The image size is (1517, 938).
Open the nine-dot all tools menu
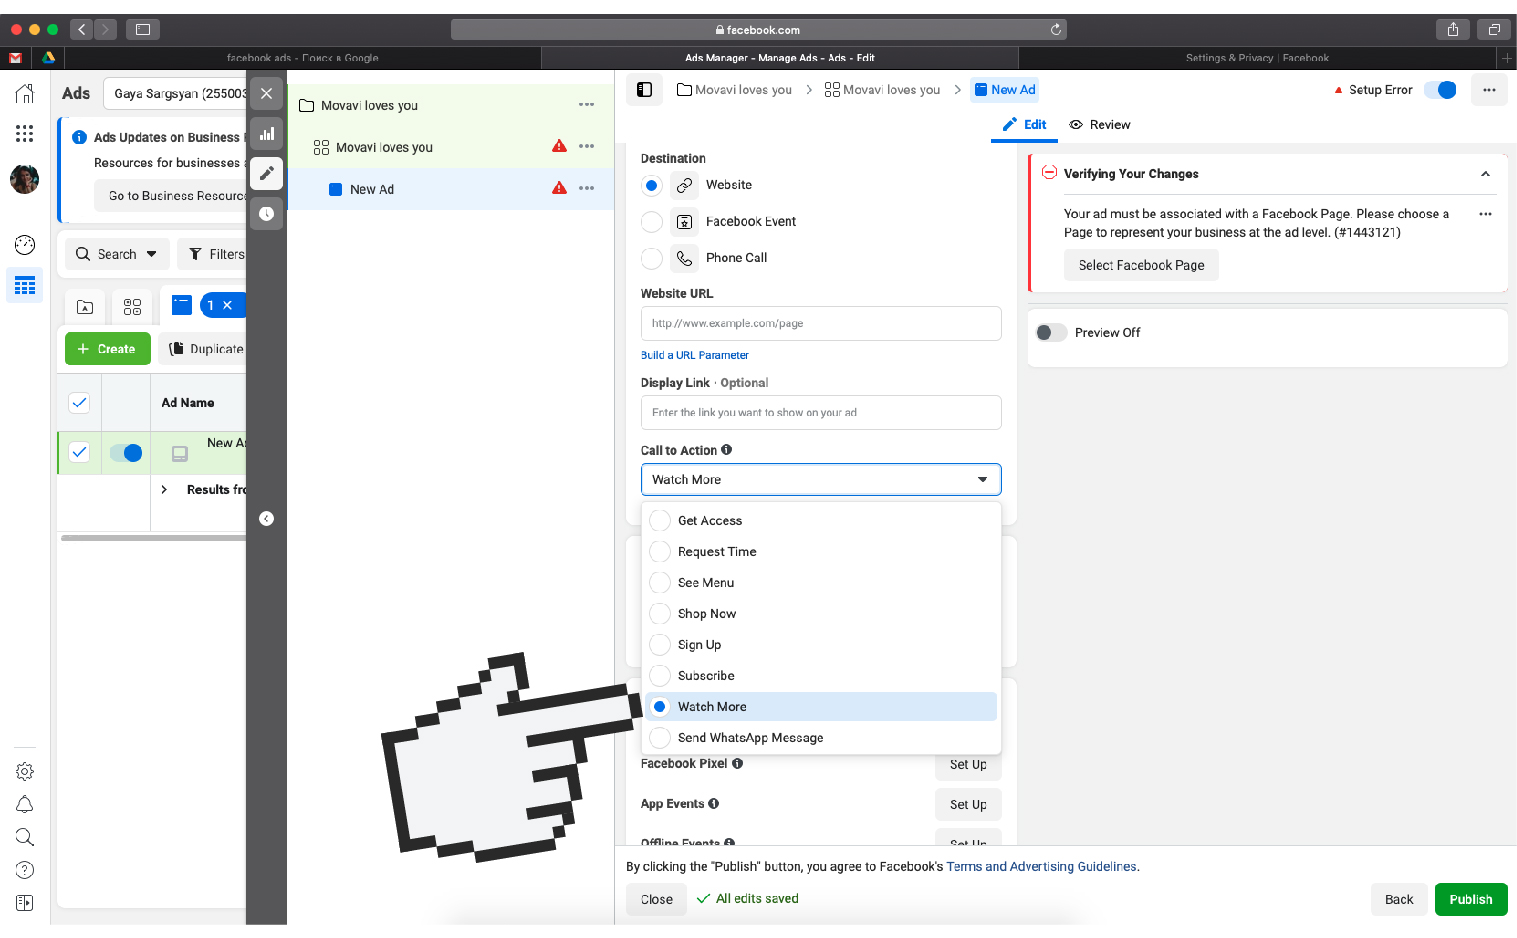25,133
